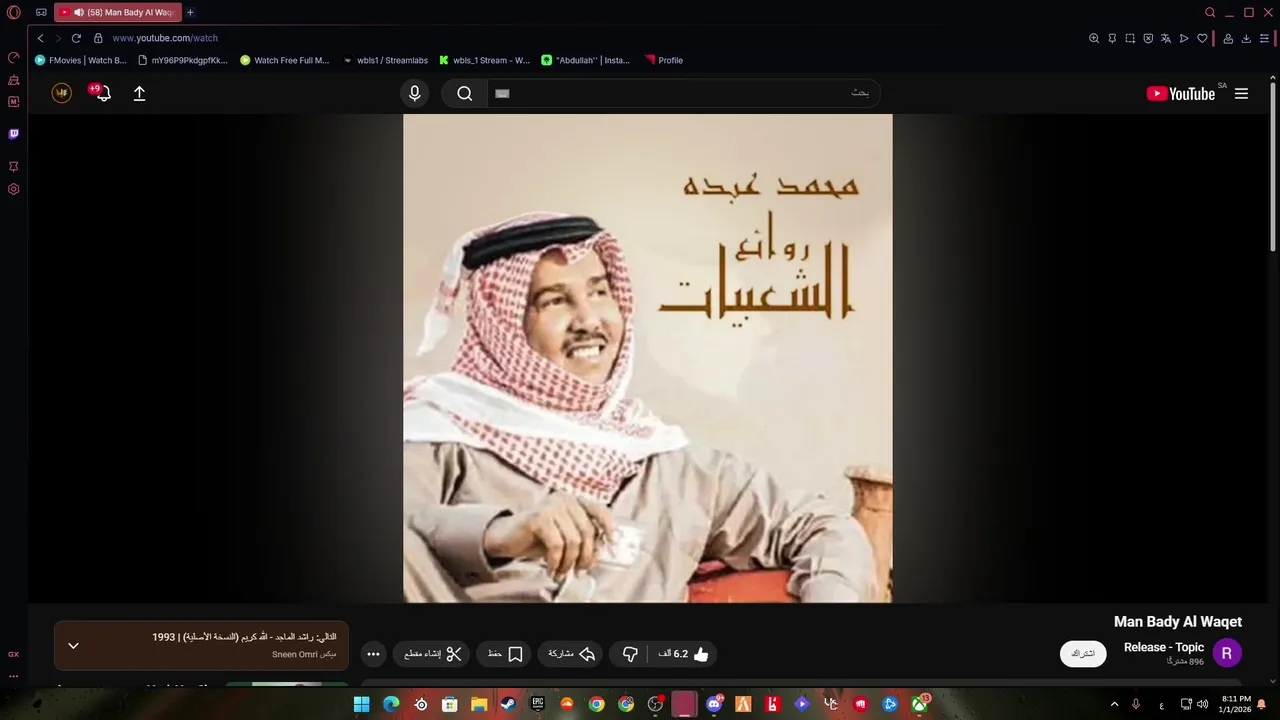Viewport: 1280px width, 720px height.
Task: Open wbls1 / Streamlabs bookmark
Action: pos(385,60)
